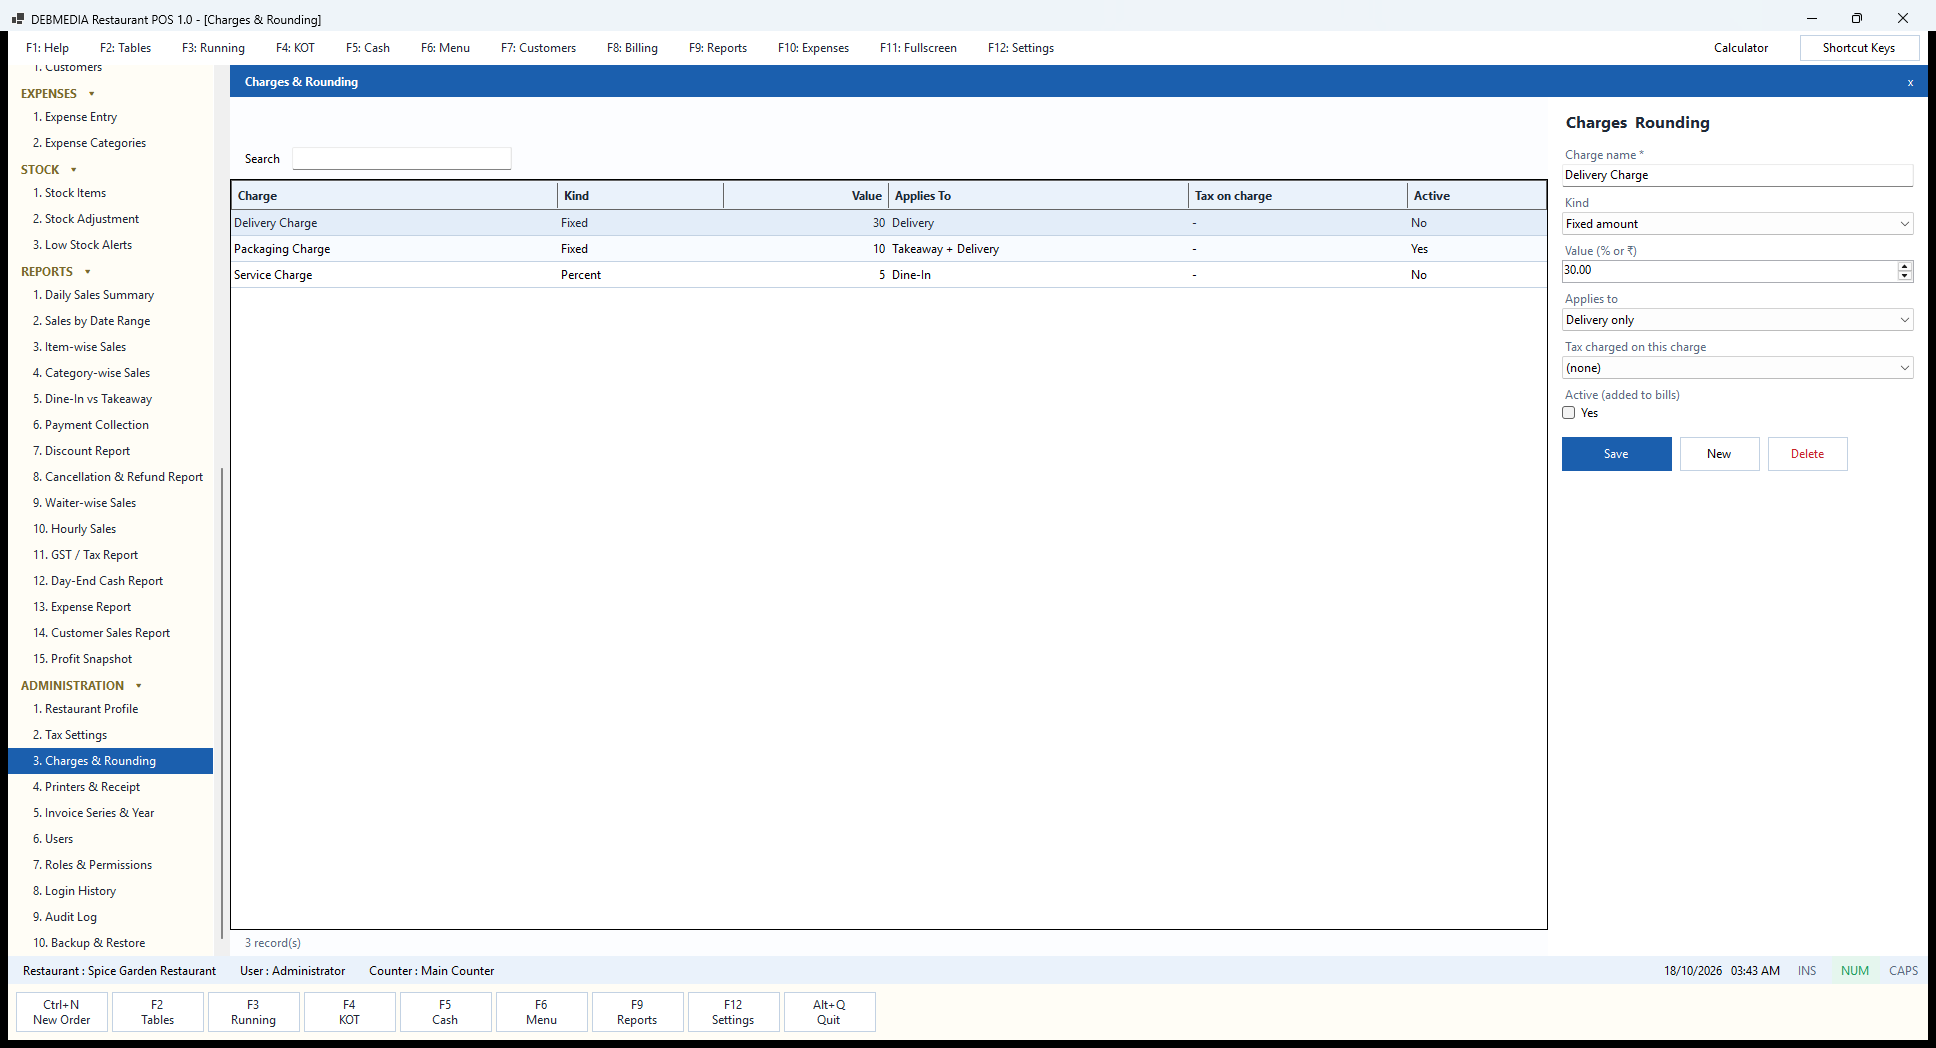Select the Service Charge row
Image resolution: width=1936 pixels, height=1048 pixels.
[x=889, y=275]
